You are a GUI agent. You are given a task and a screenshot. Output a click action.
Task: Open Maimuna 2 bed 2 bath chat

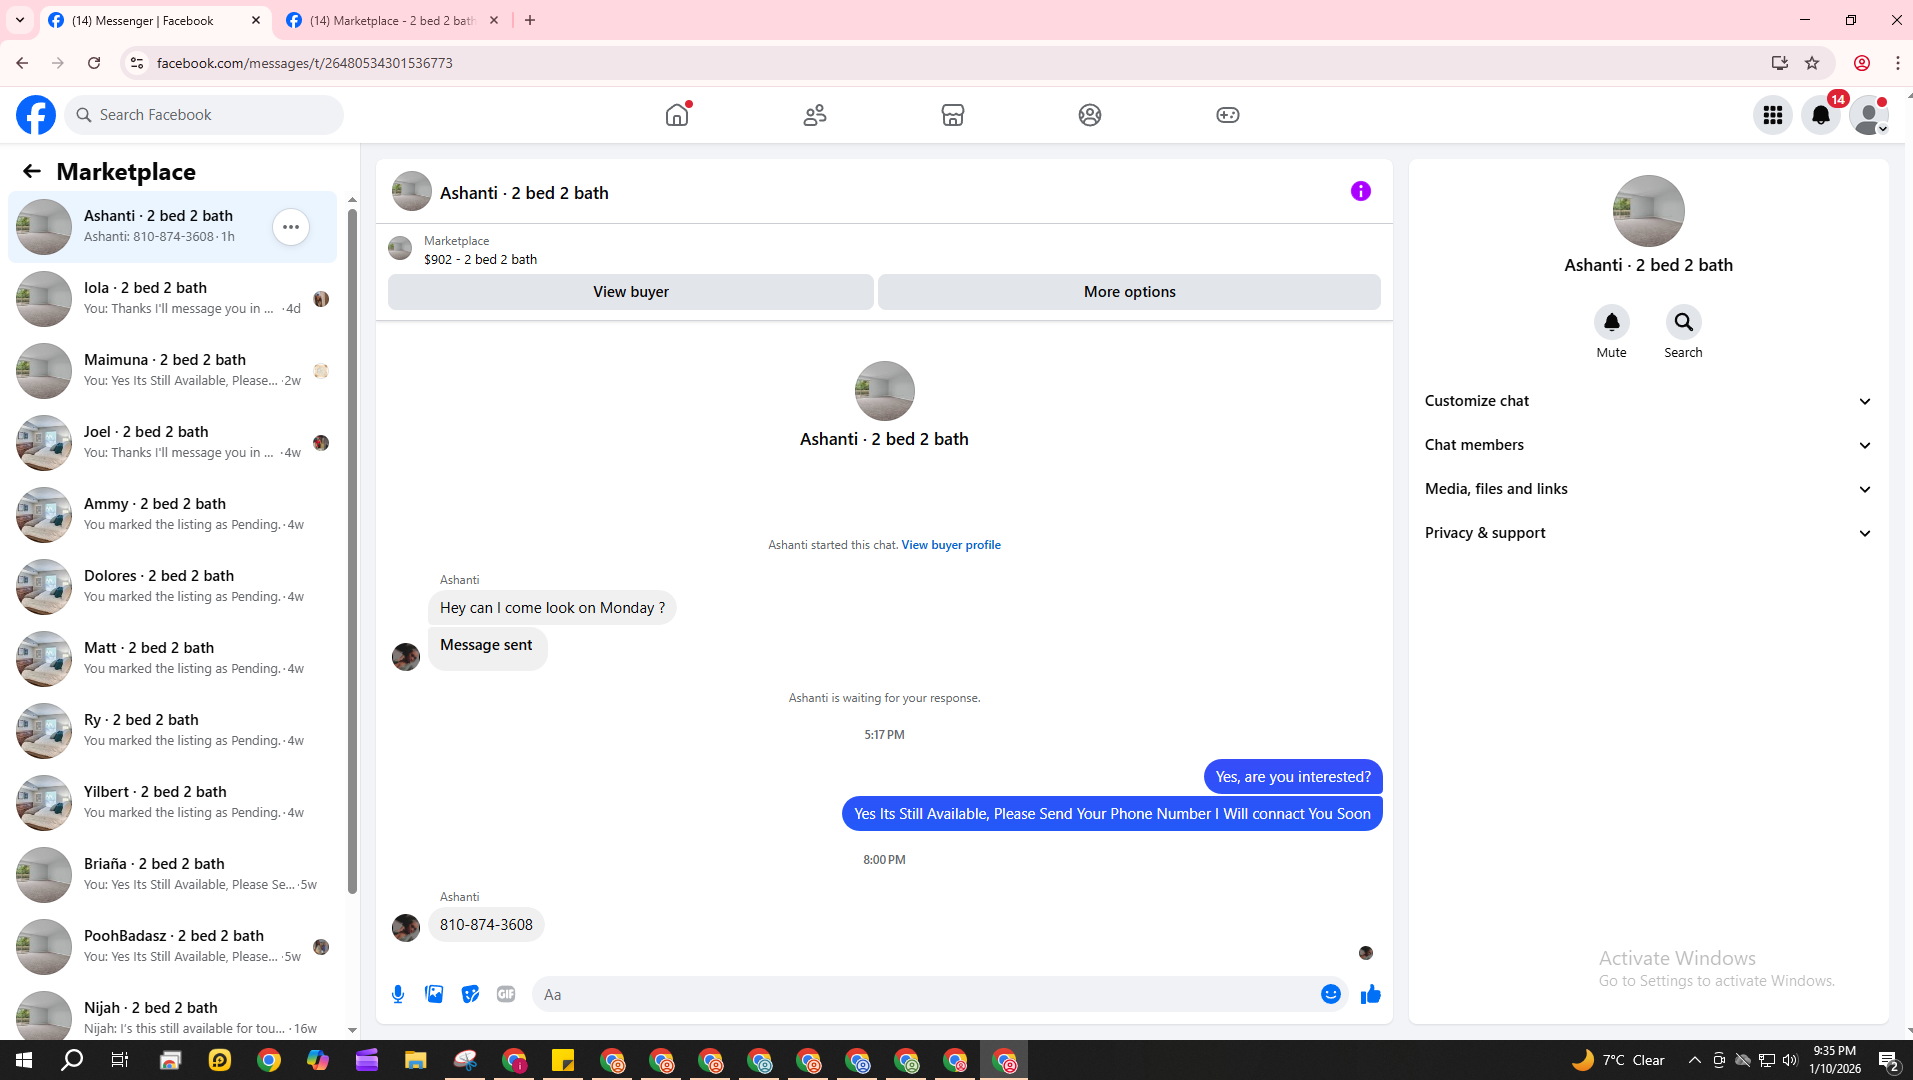click(172, 371)
